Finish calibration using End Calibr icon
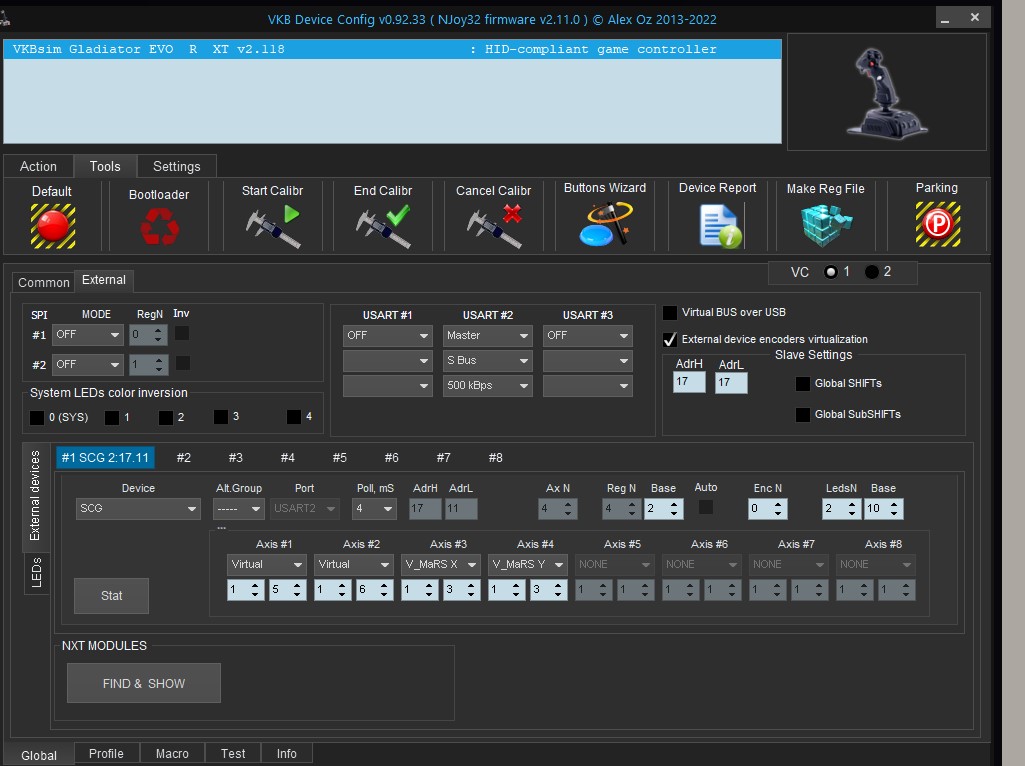The width and height of the screenshot is (1025, 766). pyautogui.click(x=383, y=226)
